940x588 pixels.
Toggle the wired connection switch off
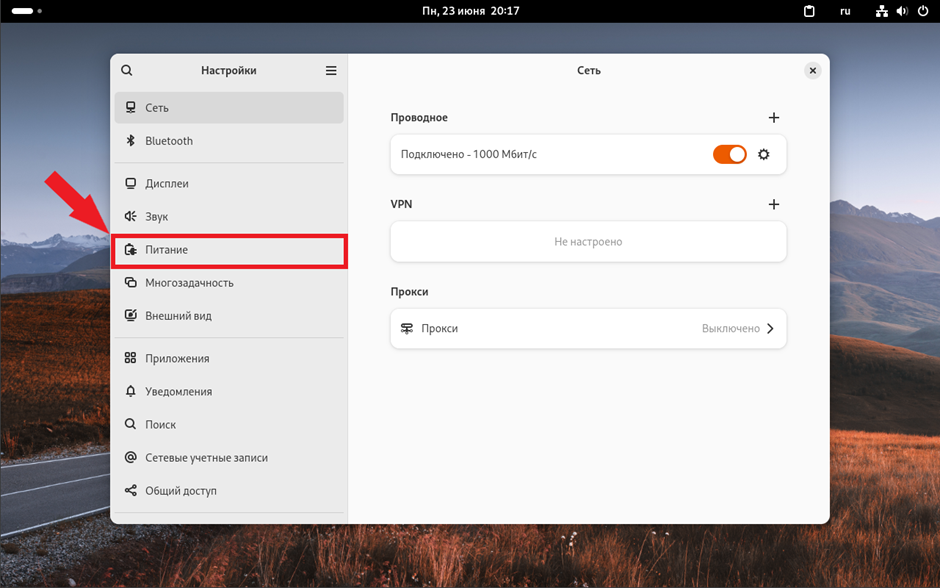click(729, 155)
